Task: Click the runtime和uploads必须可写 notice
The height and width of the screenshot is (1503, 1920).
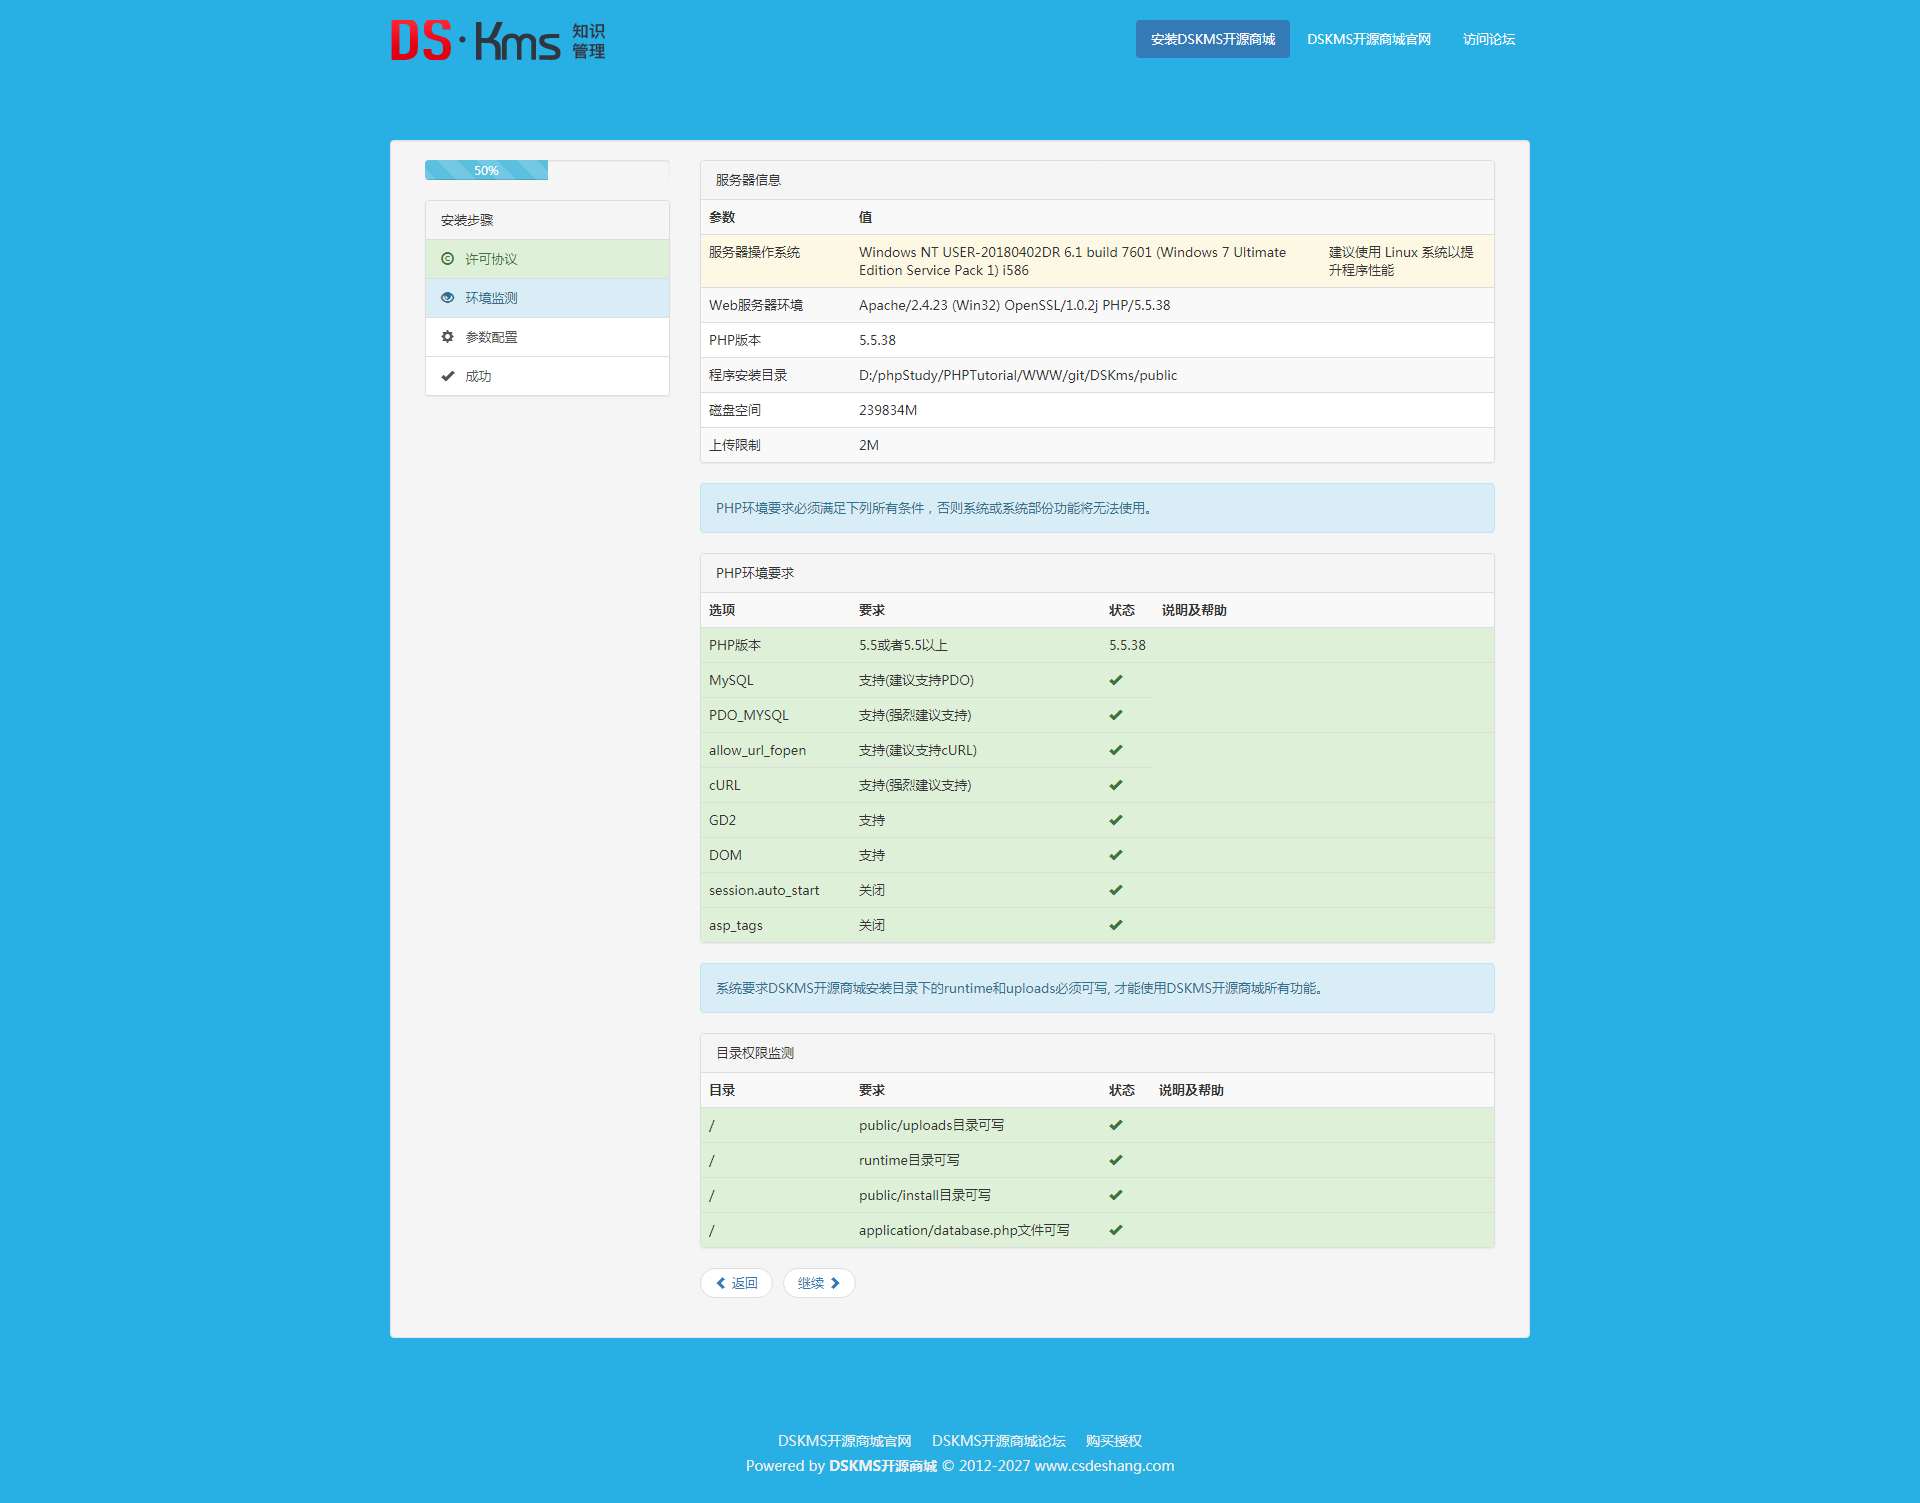Action: tap(1097, 988)
